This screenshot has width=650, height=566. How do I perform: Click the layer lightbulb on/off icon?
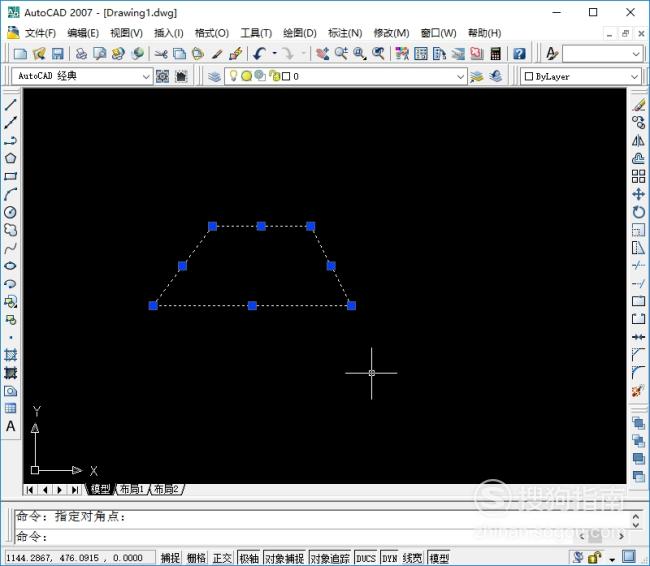(233, 75)
